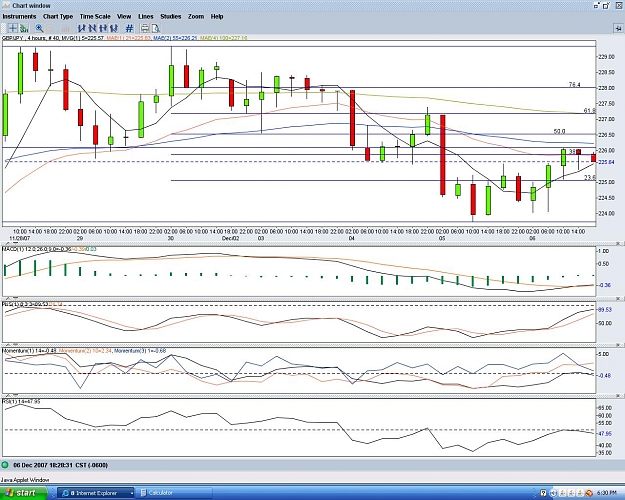Select the large red candle at 02:00 on 05

(x=442, y=155)
